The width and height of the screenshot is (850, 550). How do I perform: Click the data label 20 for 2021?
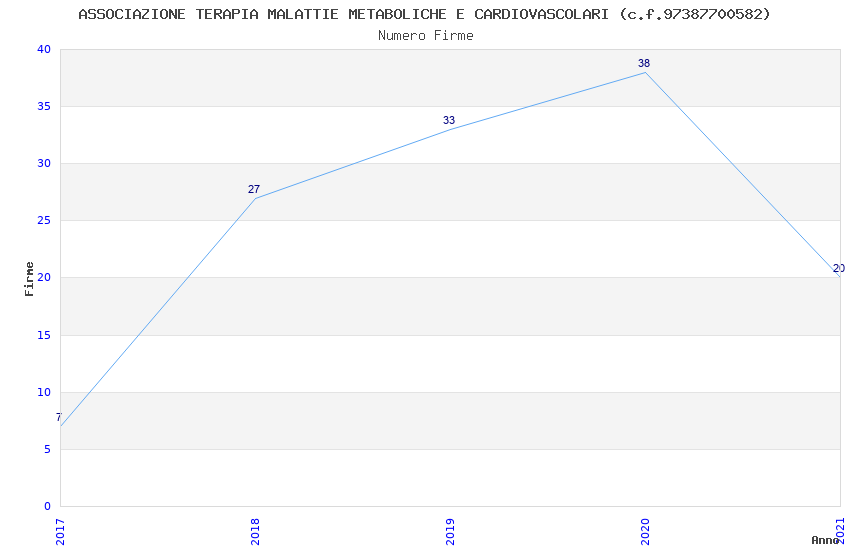839,268
